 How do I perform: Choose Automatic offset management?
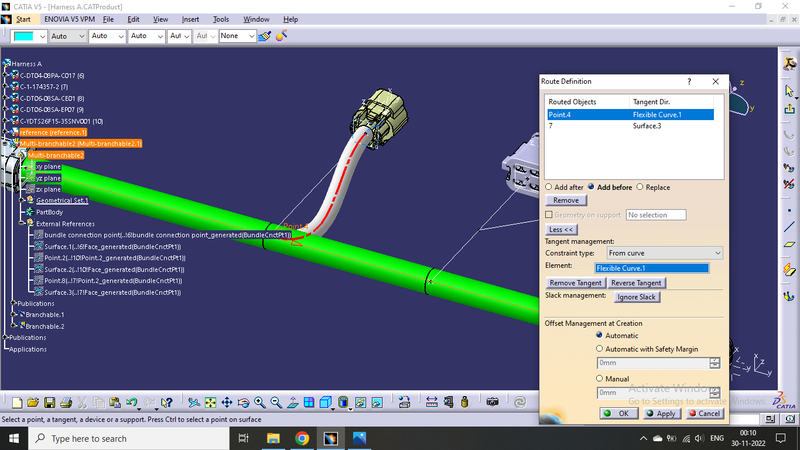pos(599,335)
